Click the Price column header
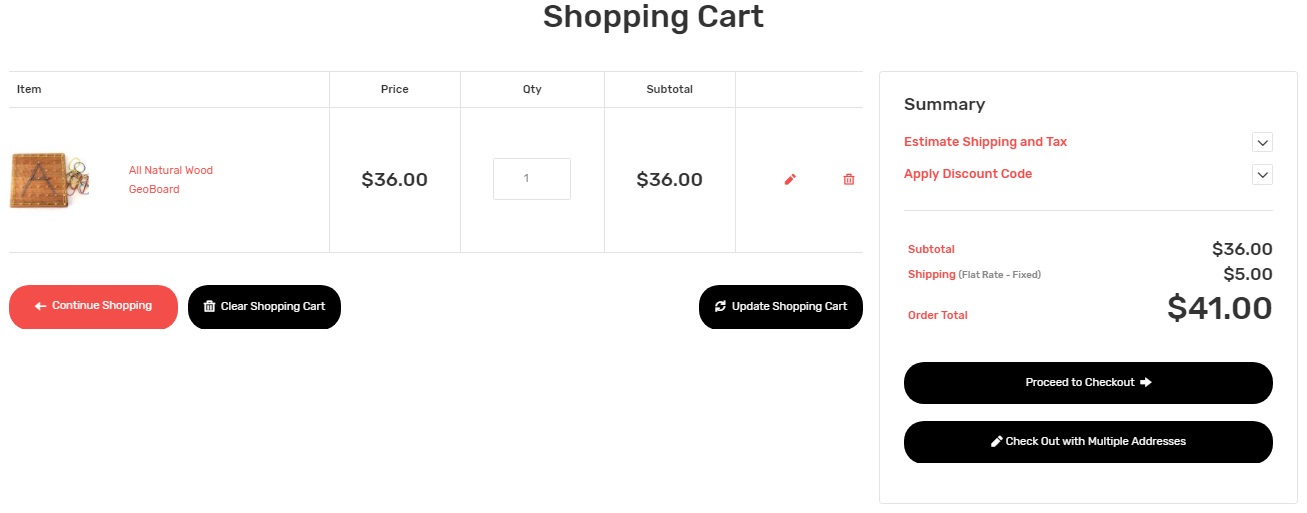1307x513 pixels. (394, 89)
